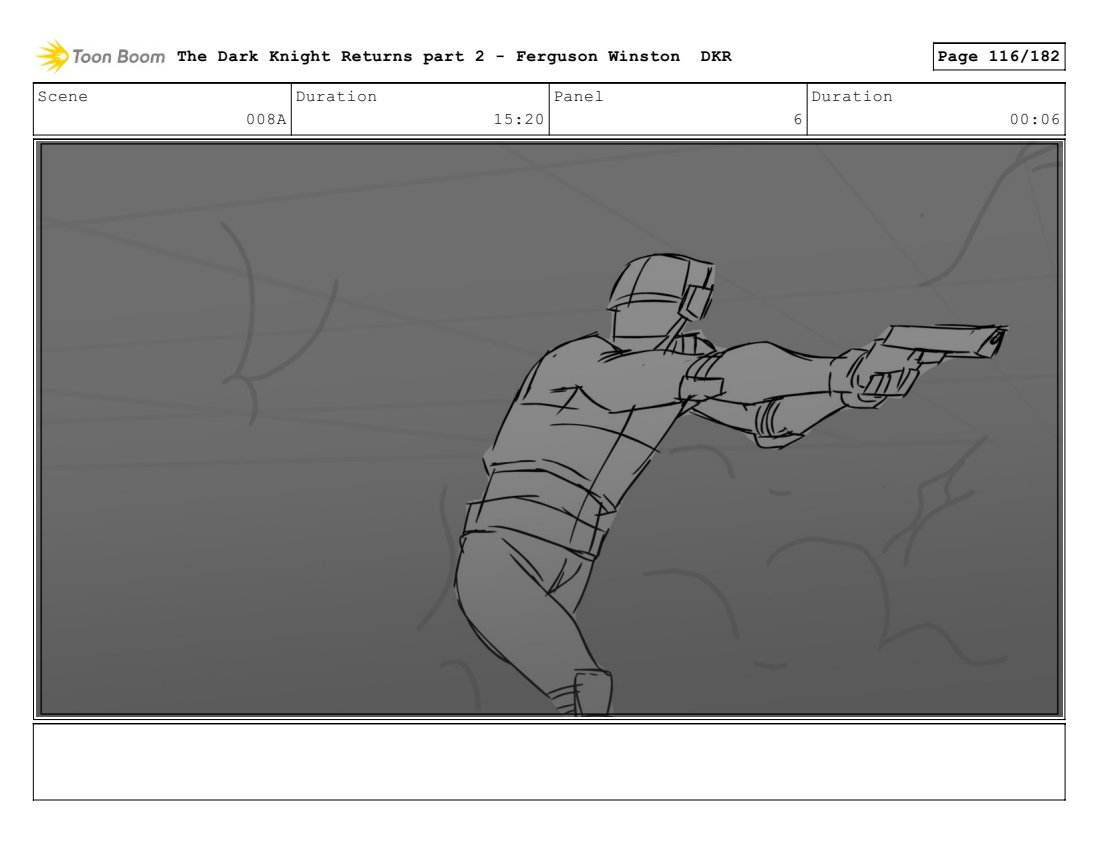Click the 'Scene' header label
Viewport: 1100px width, 850px height.
pos(62,97)
